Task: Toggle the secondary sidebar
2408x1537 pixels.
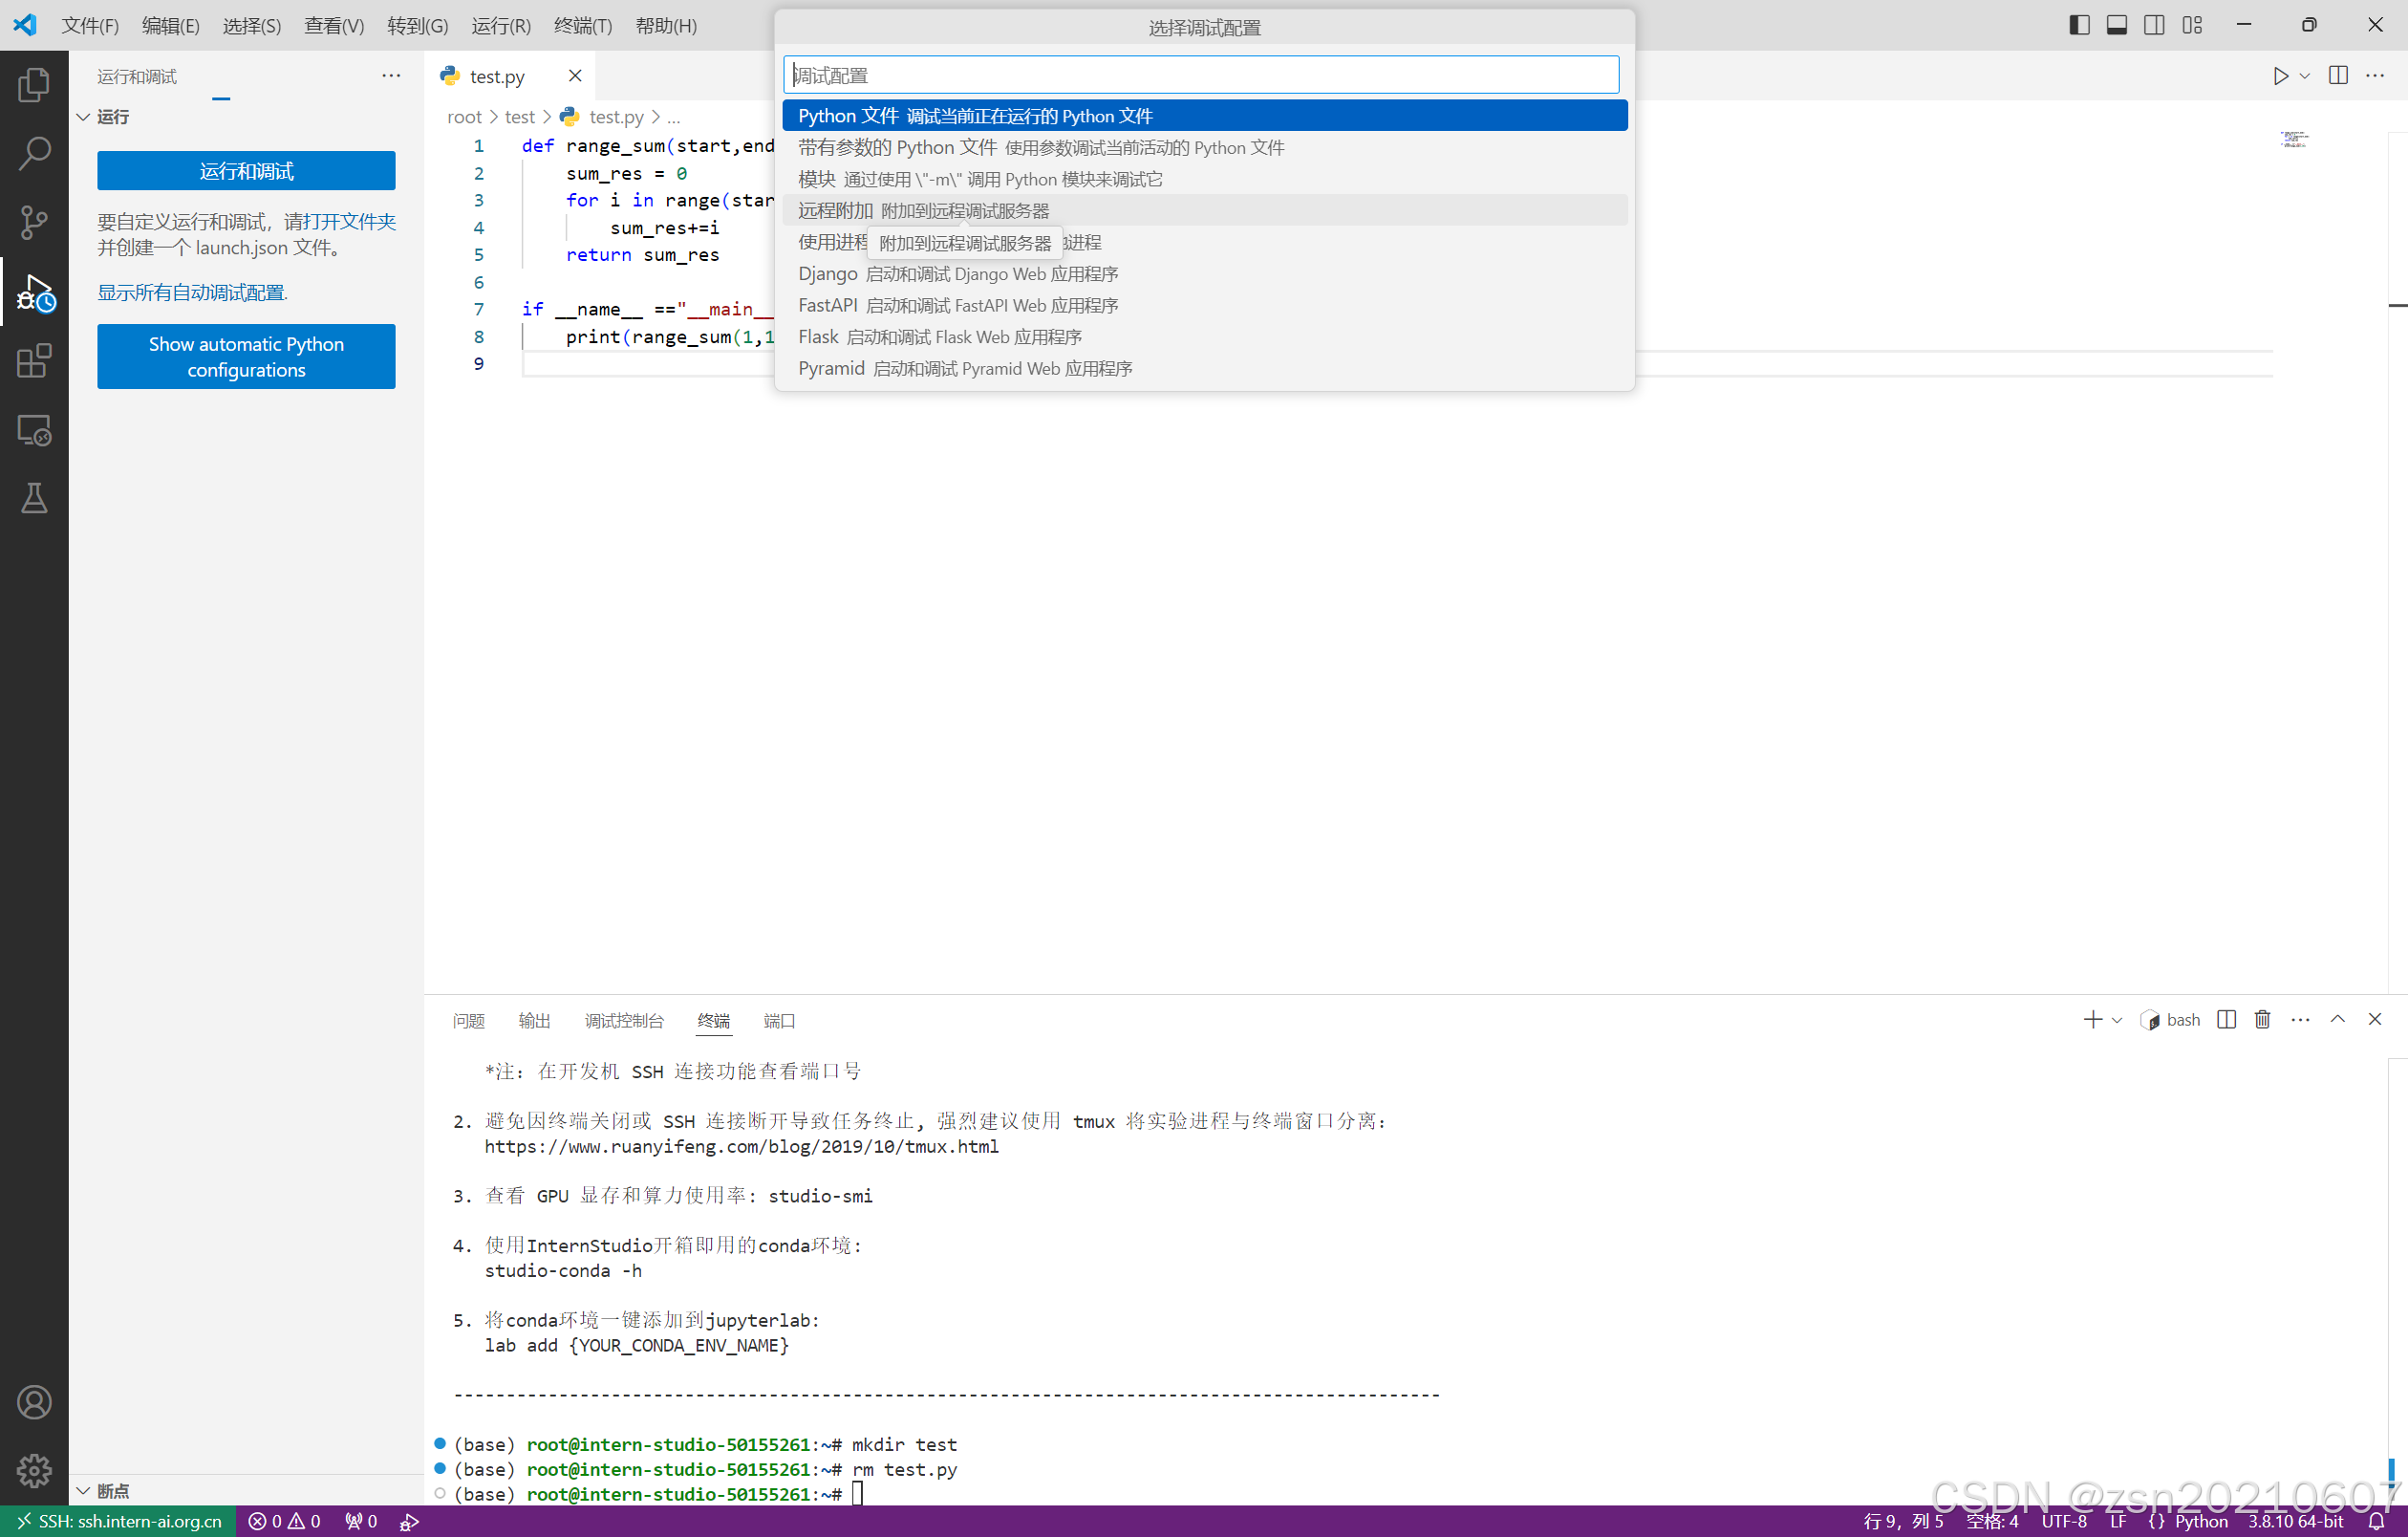Action: tap(2154, 24)
